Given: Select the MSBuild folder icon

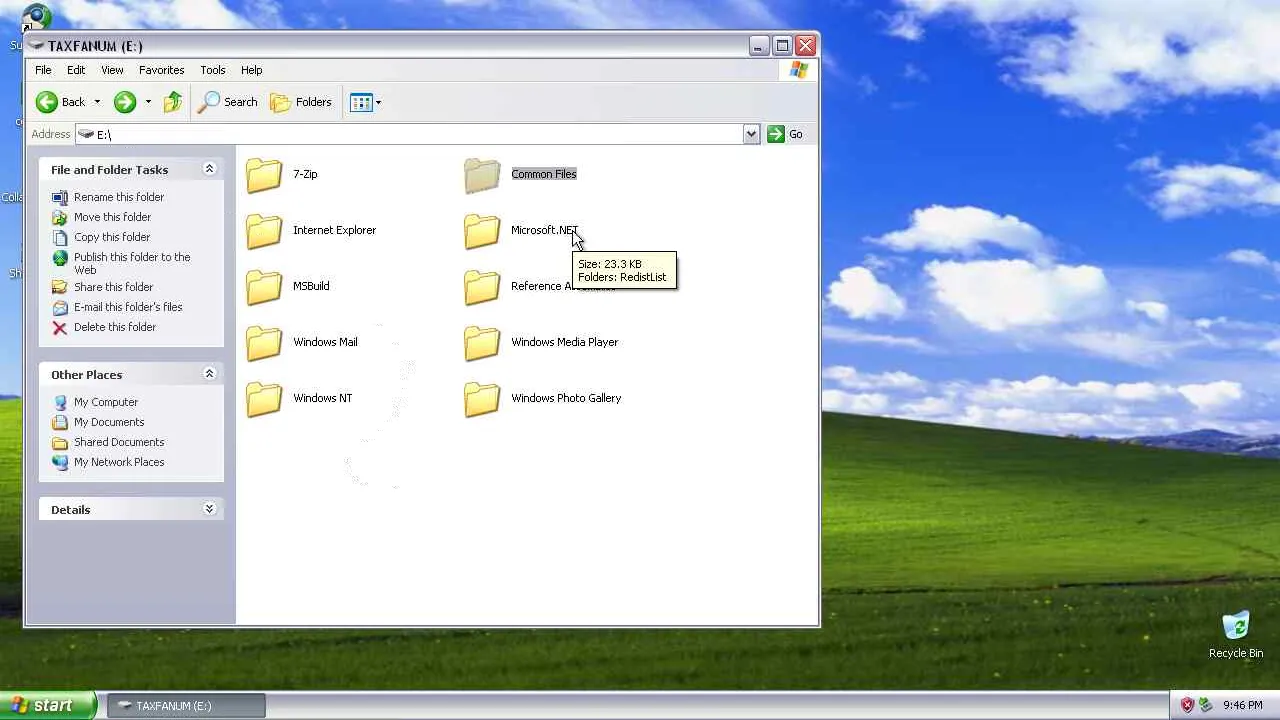Looking at the screenshot, I should pyautogui.click(x=264, y=287).
